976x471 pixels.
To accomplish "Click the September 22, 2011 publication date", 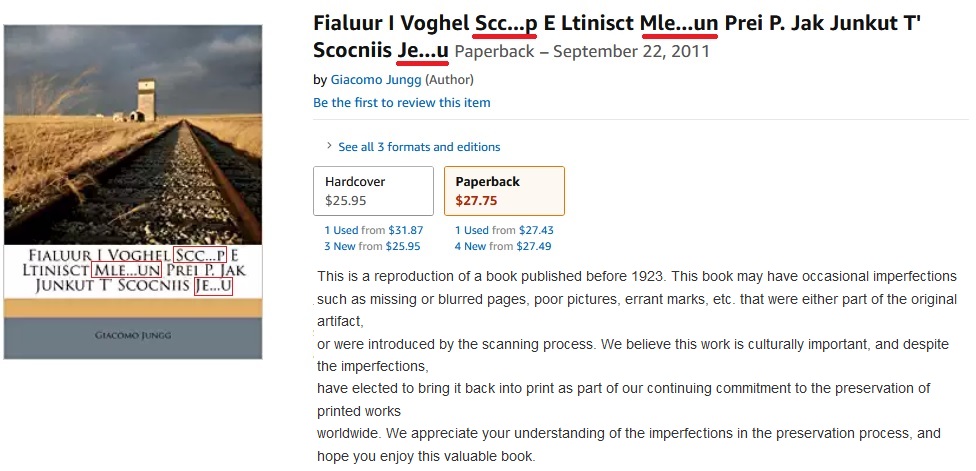I will [631, 51].
